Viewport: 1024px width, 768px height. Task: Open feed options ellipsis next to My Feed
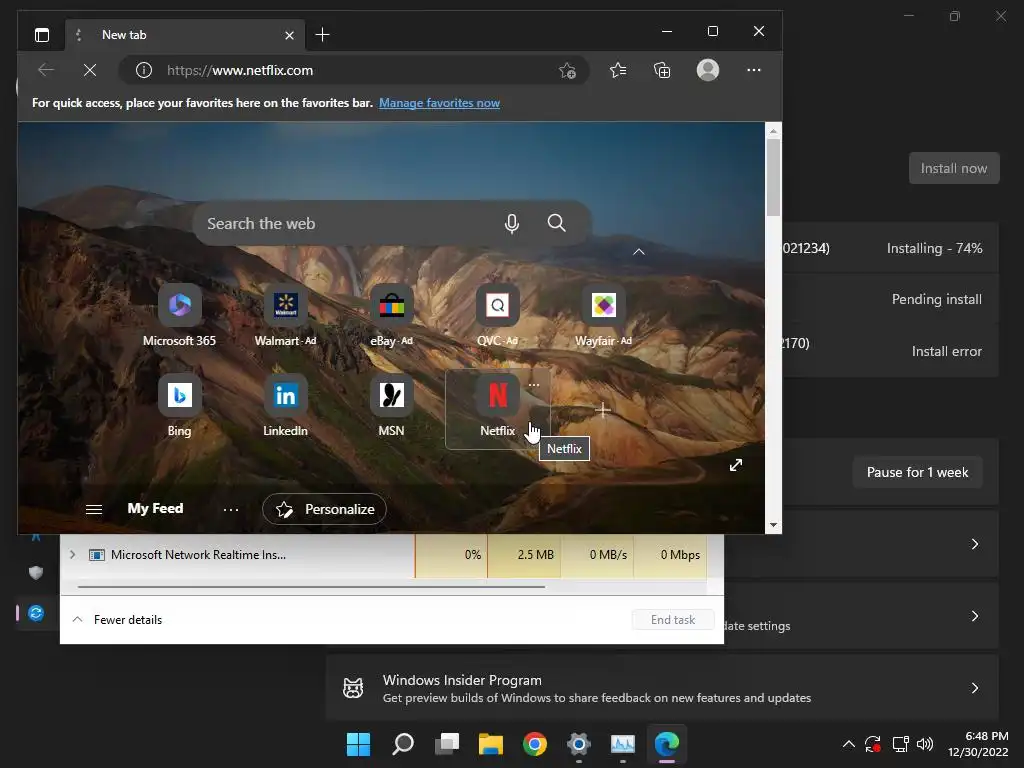pyautogui.click(x=231, y=509)
